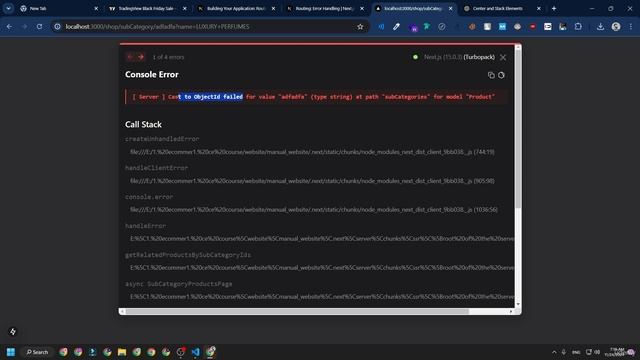Click the site information icon in address bar

click(x=58, y=27)
